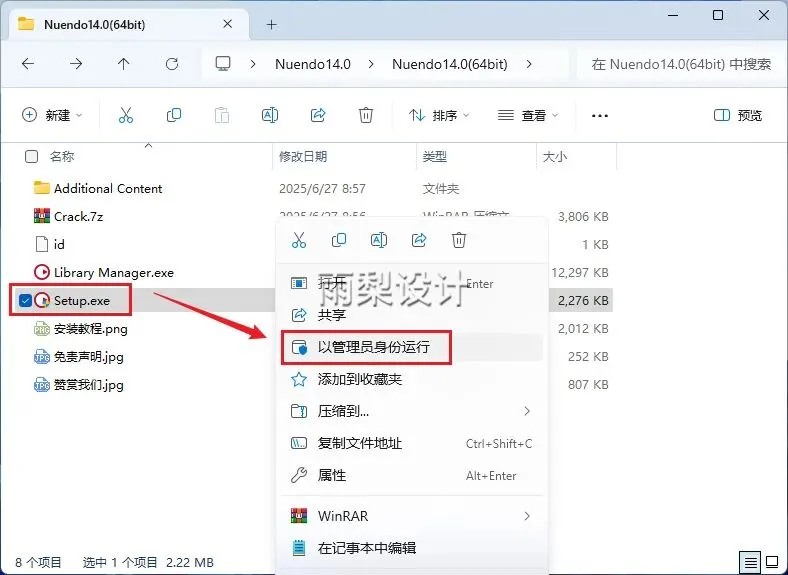Click the Rename icon in the toolbar

270,116
